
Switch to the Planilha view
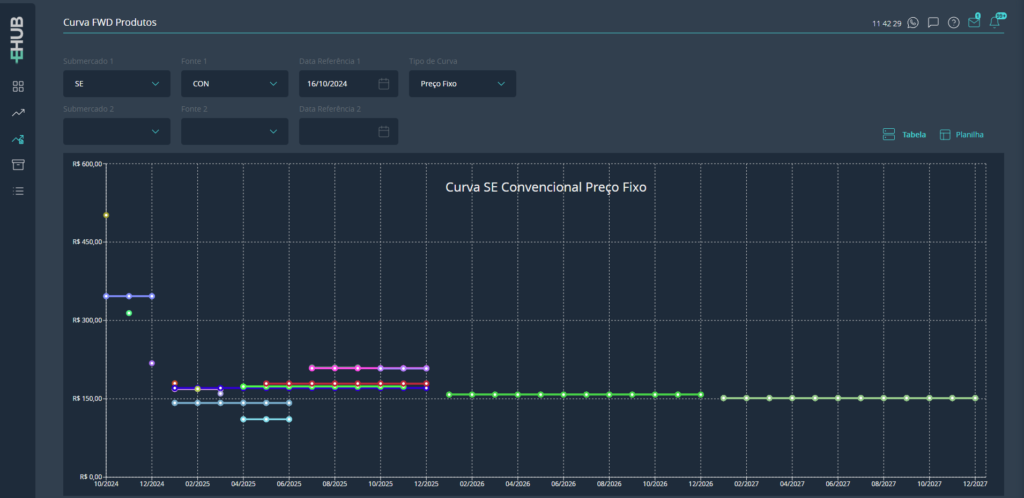click(x=961, y=134)
